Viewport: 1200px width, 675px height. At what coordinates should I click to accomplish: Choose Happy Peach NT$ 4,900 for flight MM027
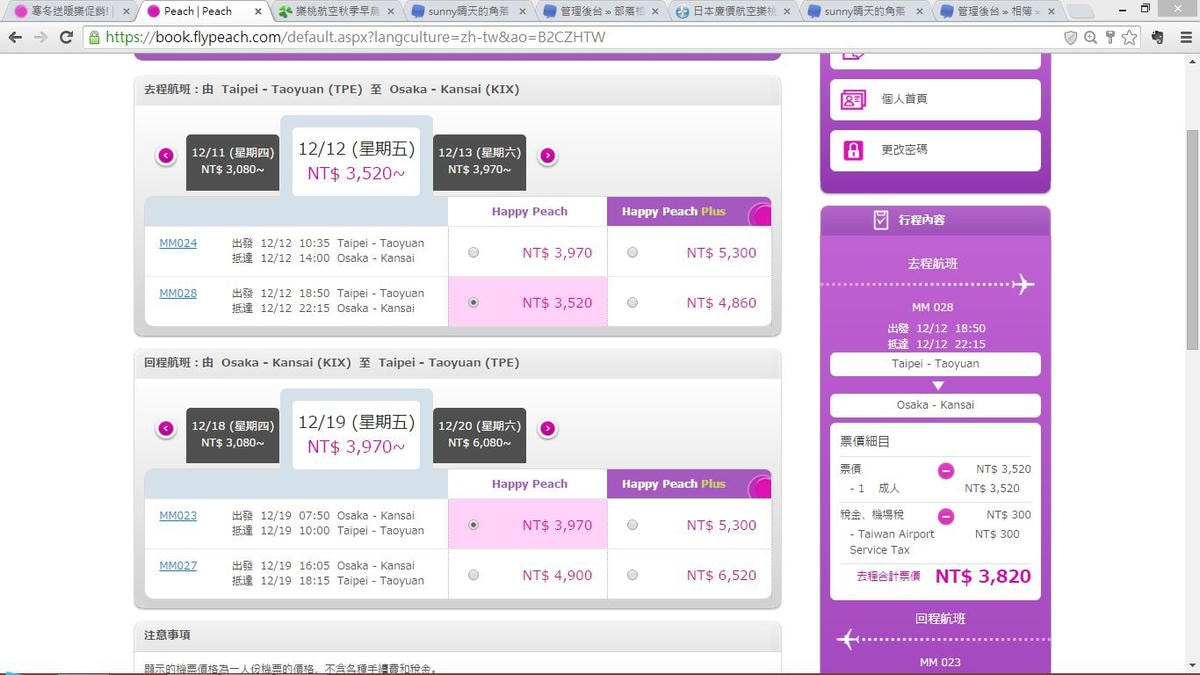point(474,575)
